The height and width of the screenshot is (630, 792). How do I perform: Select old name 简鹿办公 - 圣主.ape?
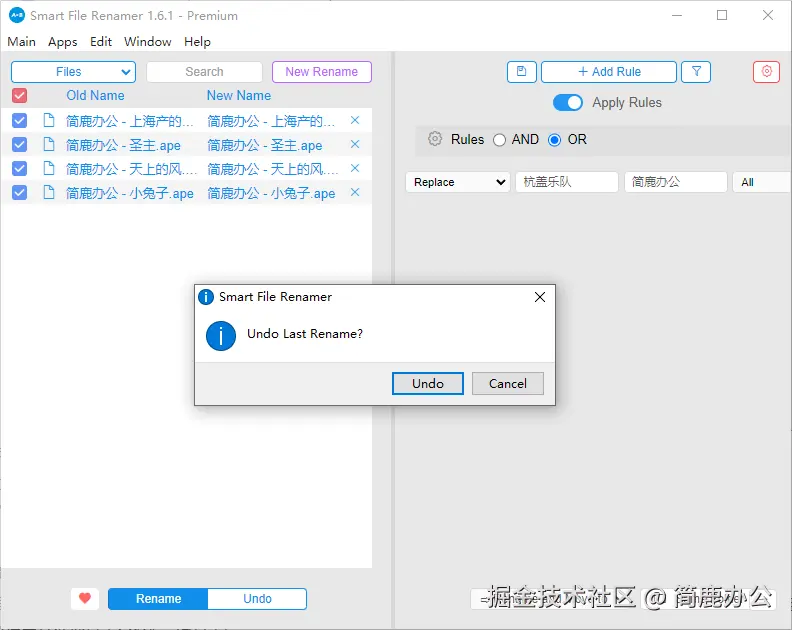123,146
